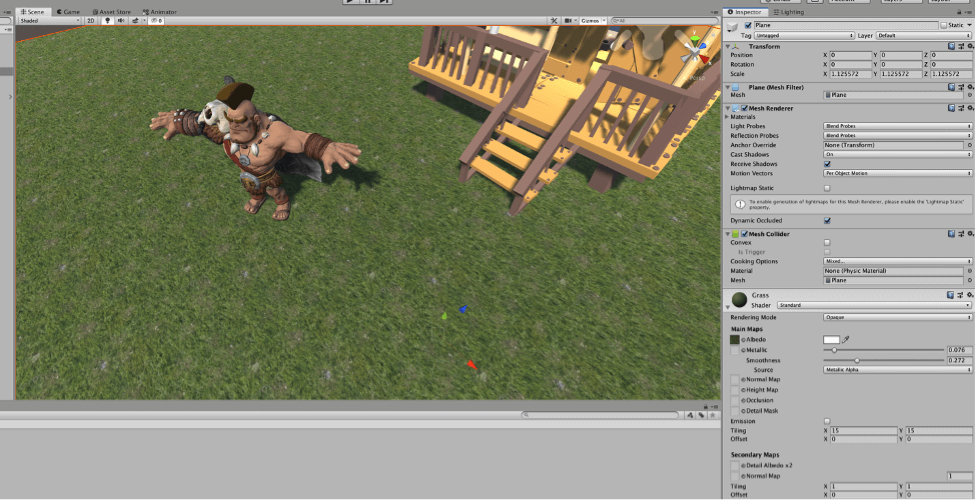This screenshot has height=500, width=975.
Task: Enable Emission checkbox
Action: [827, 421]
